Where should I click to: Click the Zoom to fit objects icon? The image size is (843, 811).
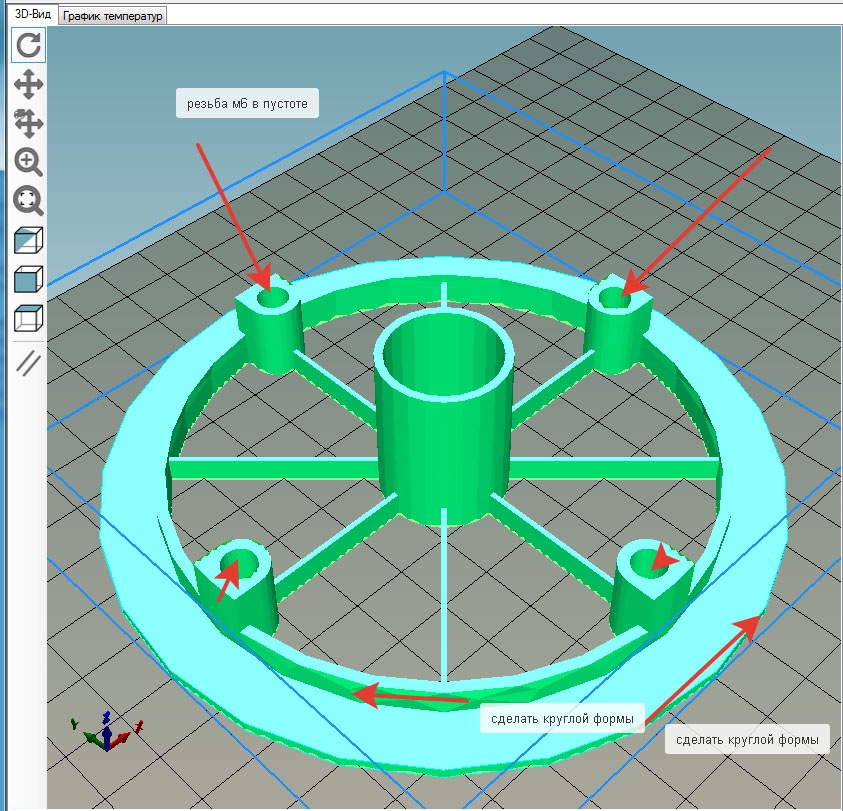(x=28, y=201)
